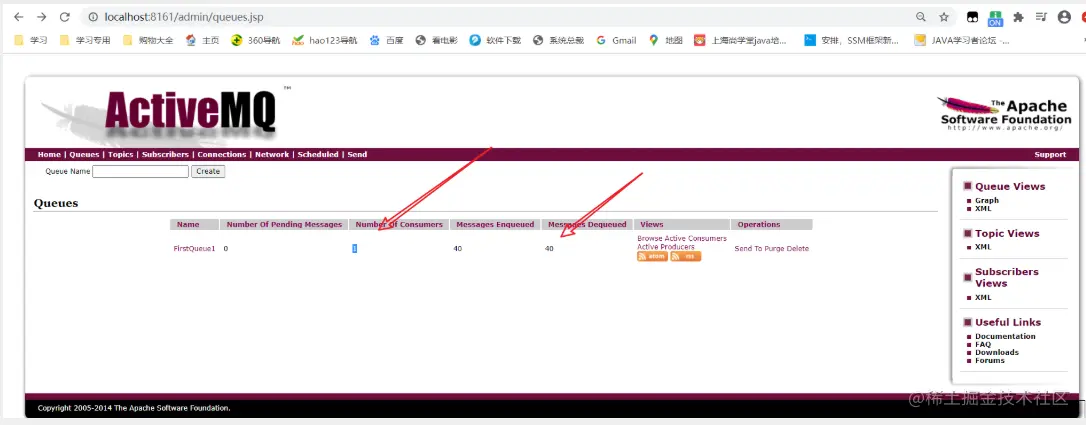This screenshot has height=425, width=1086.
Task: Open FAQ under Useful Links
Action: (x=983, y=344)
